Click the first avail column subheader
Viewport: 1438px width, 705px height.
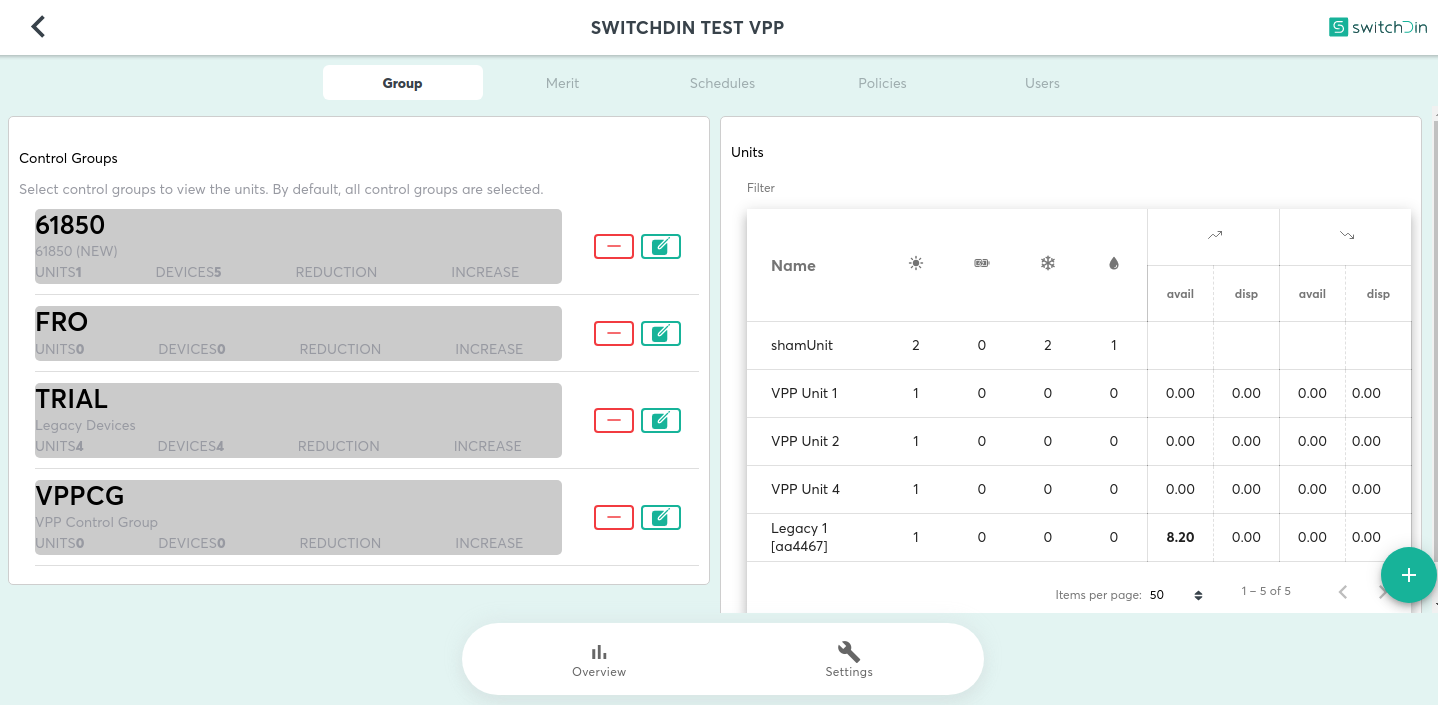(x=1180, y=294)
